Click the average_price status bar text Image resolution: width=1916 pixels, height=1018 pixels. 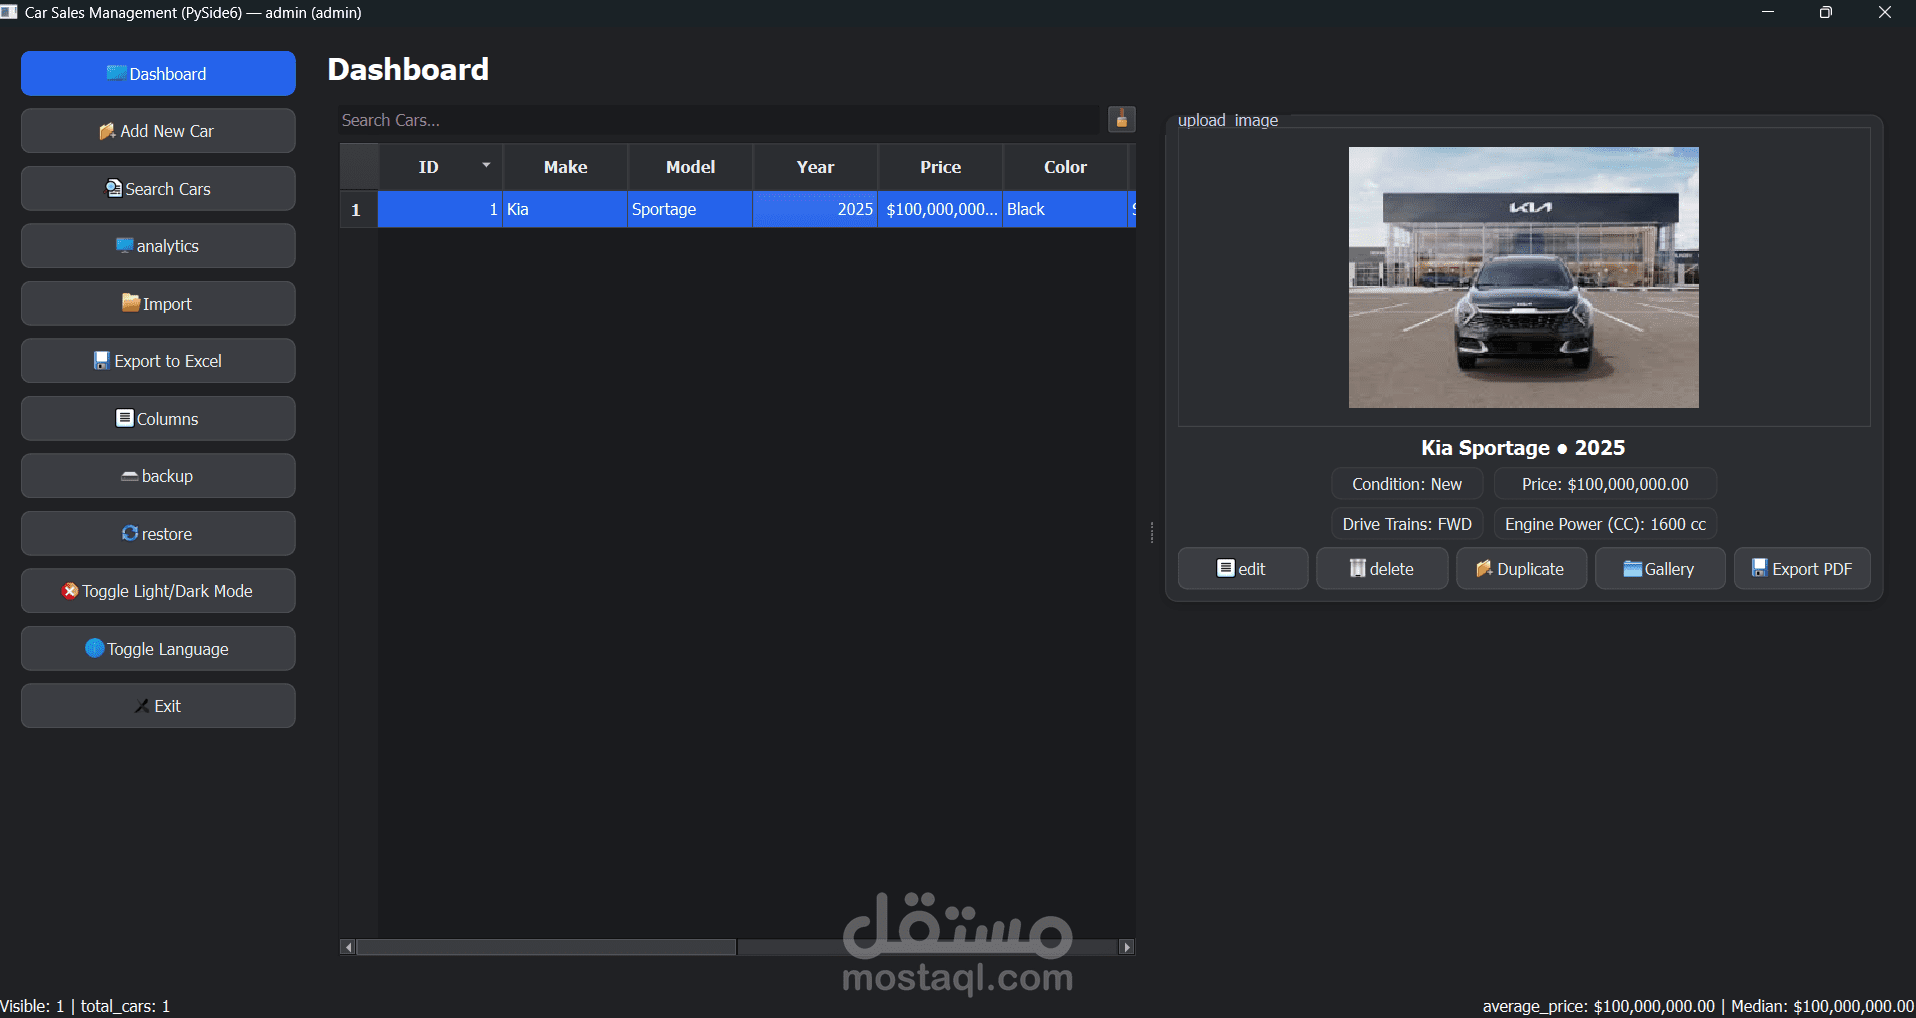coord(1598,1006)
